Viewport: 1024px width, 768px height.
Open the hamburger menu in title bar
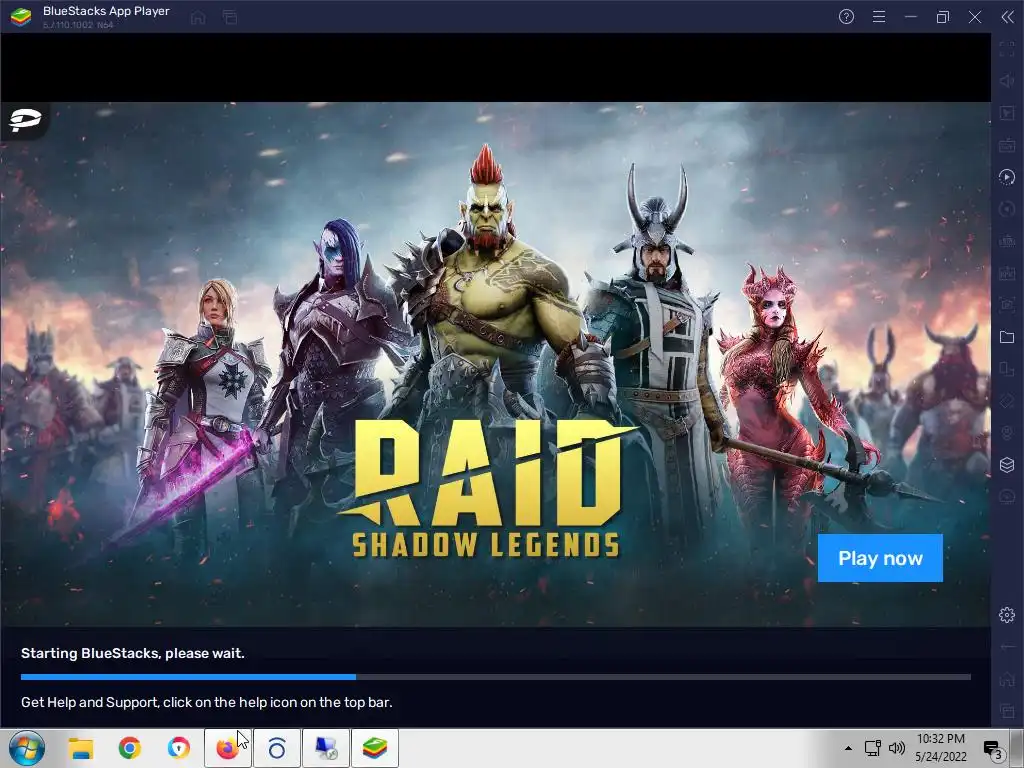879,17
